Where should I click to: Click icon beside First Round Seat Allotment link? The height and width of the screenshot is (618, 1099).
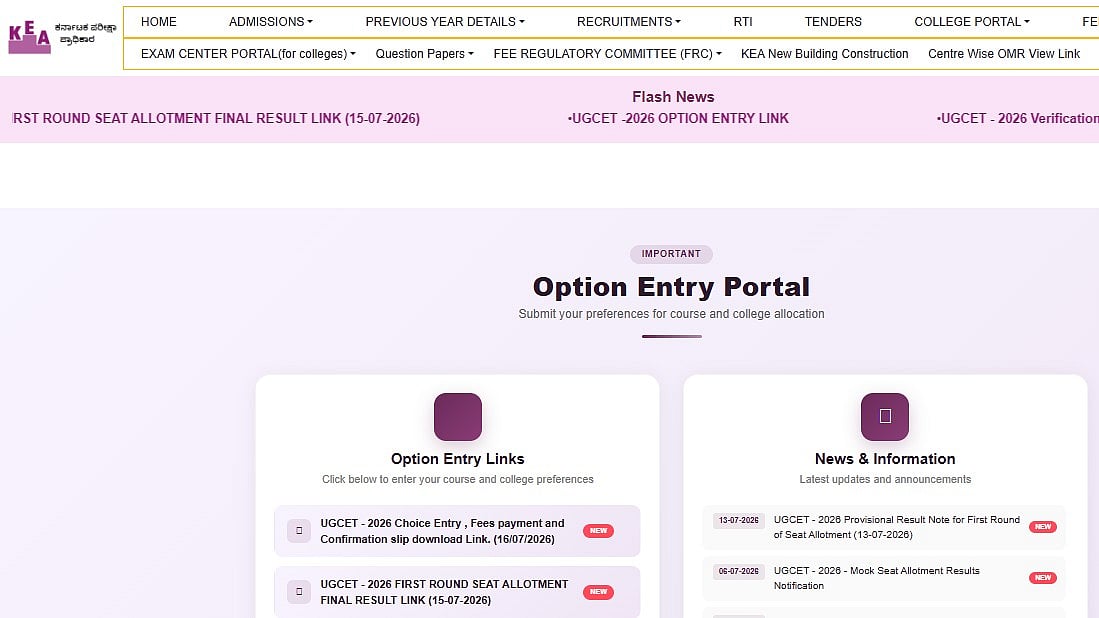tap(299, 591)
